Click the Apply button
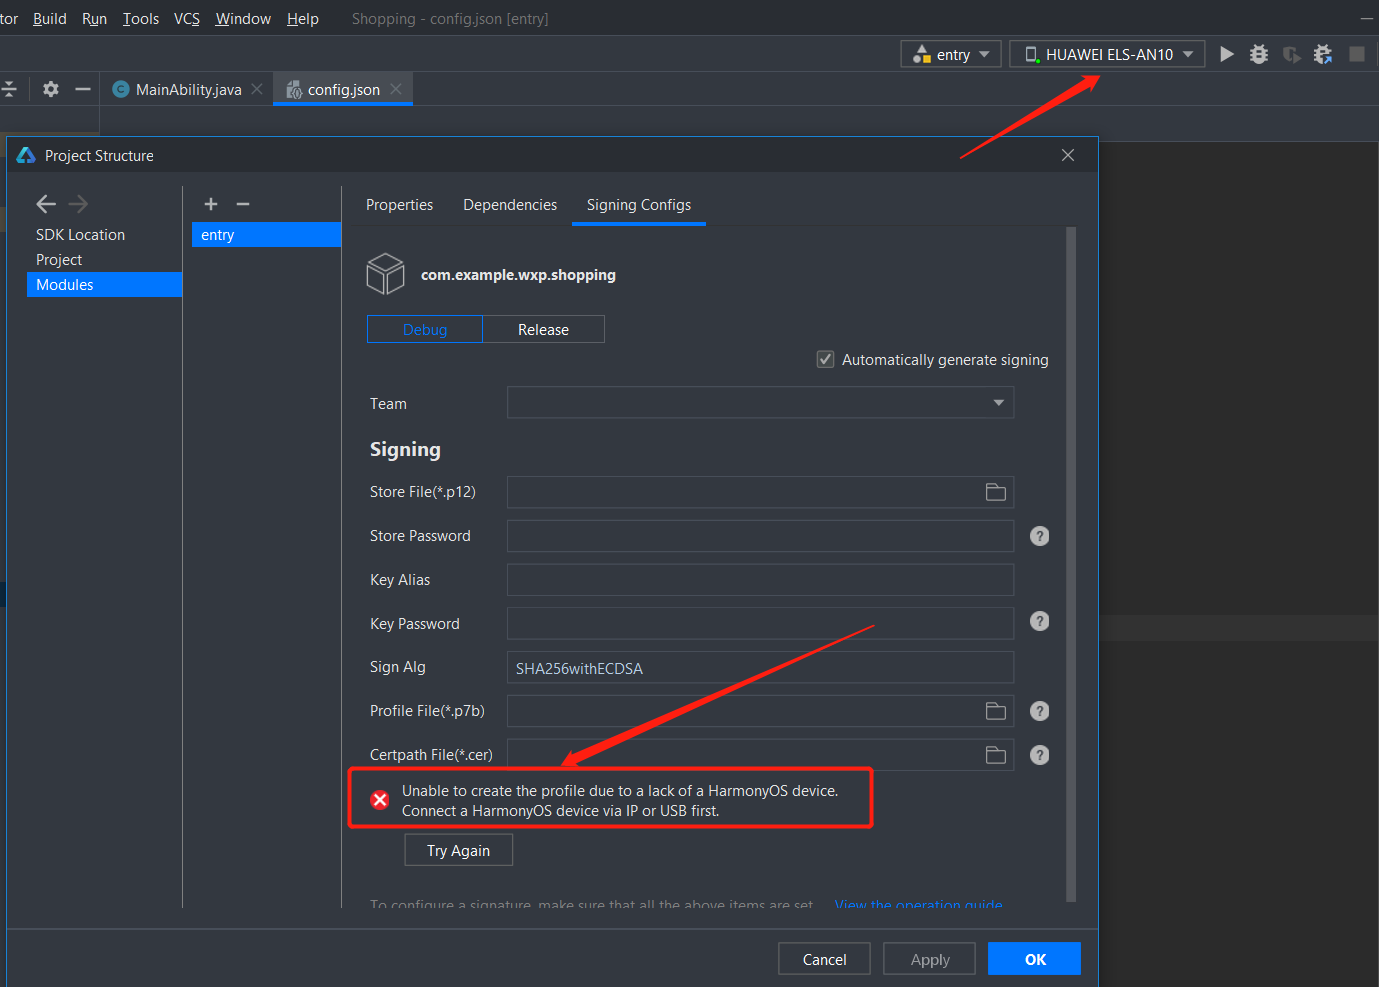The height and width of the screenshot is (987, 1379). point(930,959)
